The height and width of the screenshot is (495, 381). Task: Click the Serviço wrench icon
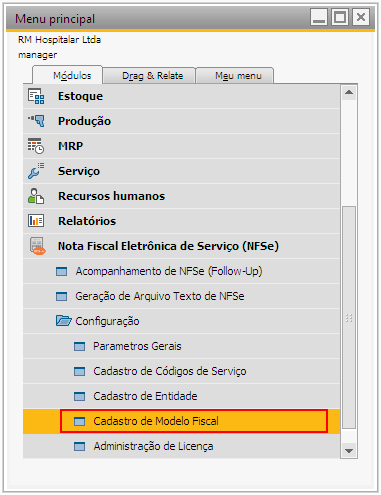[36, 171]
